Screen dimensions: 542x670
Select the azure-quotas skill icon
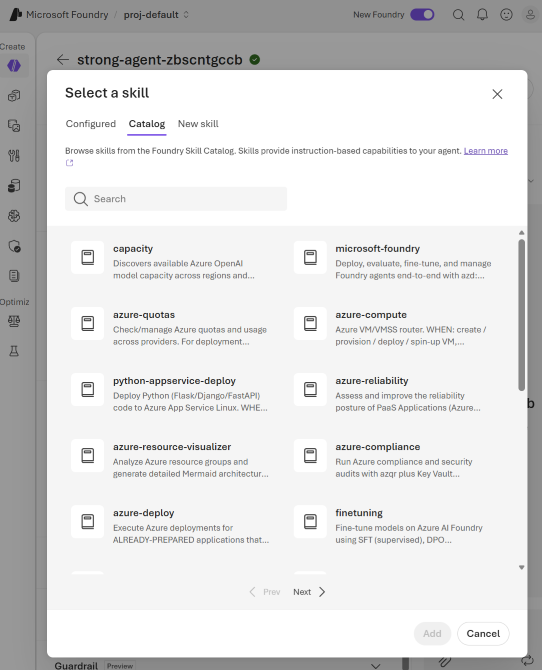coord(88,323)
